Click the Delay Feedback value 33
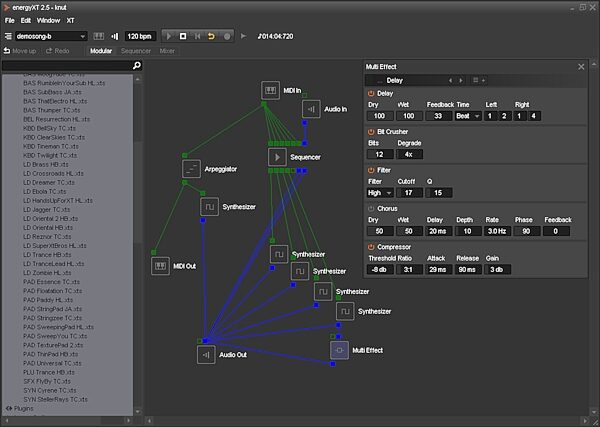 point(439,116)
